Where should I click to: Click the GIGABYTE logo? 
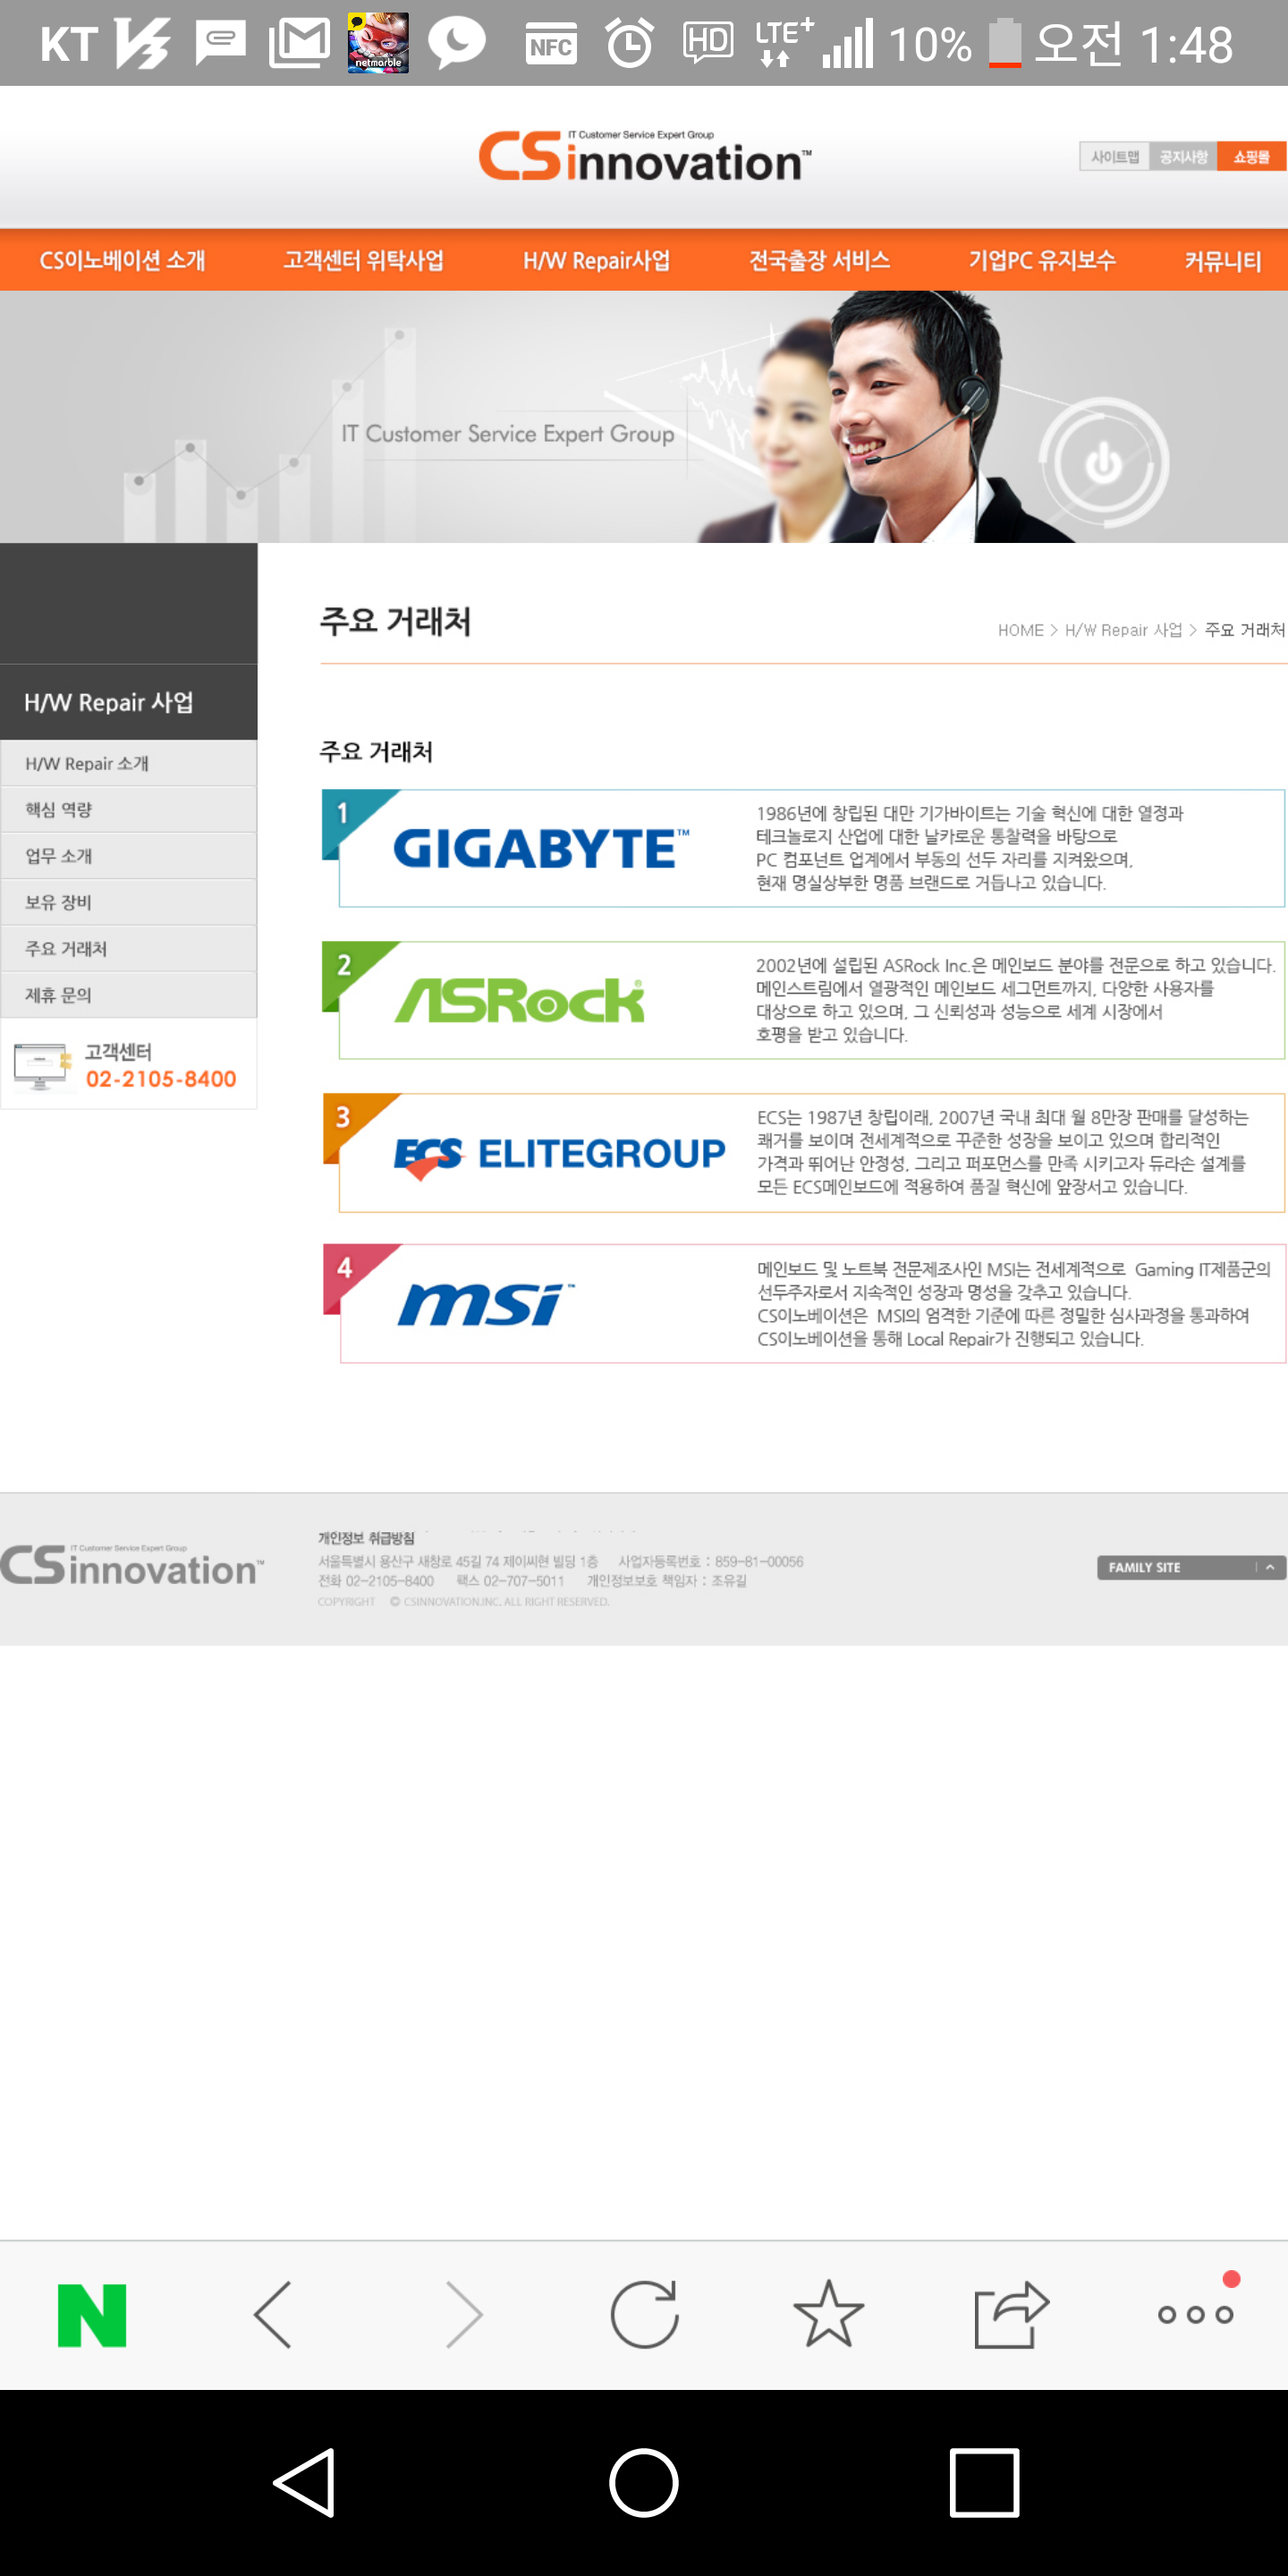pos(541,849)
